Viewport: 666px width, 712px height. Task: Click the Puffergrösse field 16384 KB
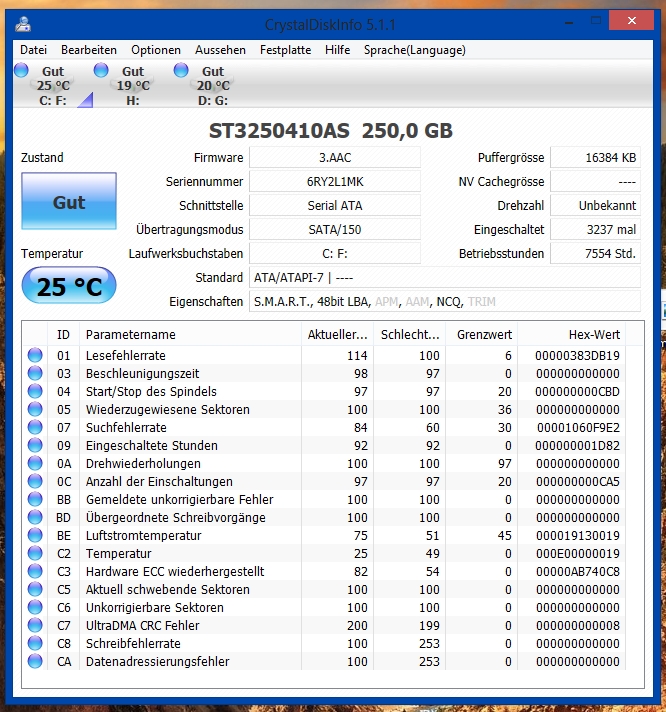point(596,158)
